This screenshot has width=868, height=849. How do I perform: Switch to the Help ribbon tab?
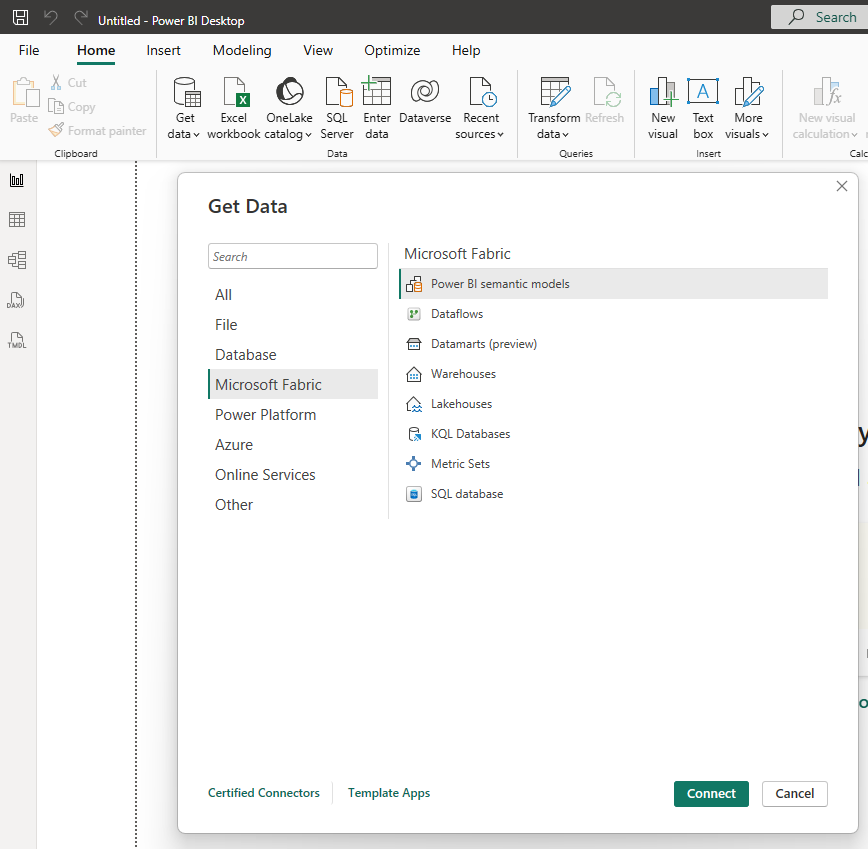[x=466, y=50]
